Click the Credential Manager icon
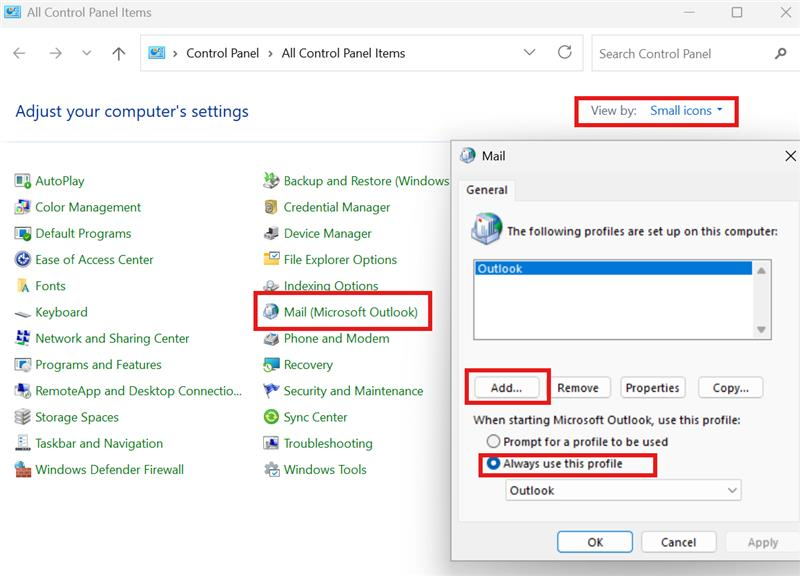Screen dimensions: 800x576 coord(271,207)
